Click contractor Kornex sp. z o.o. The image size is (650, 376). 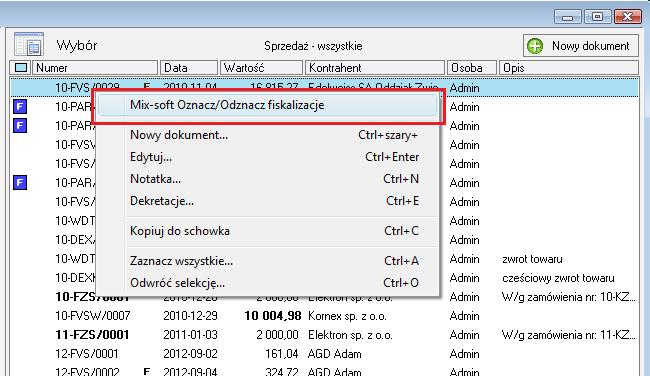347,316
